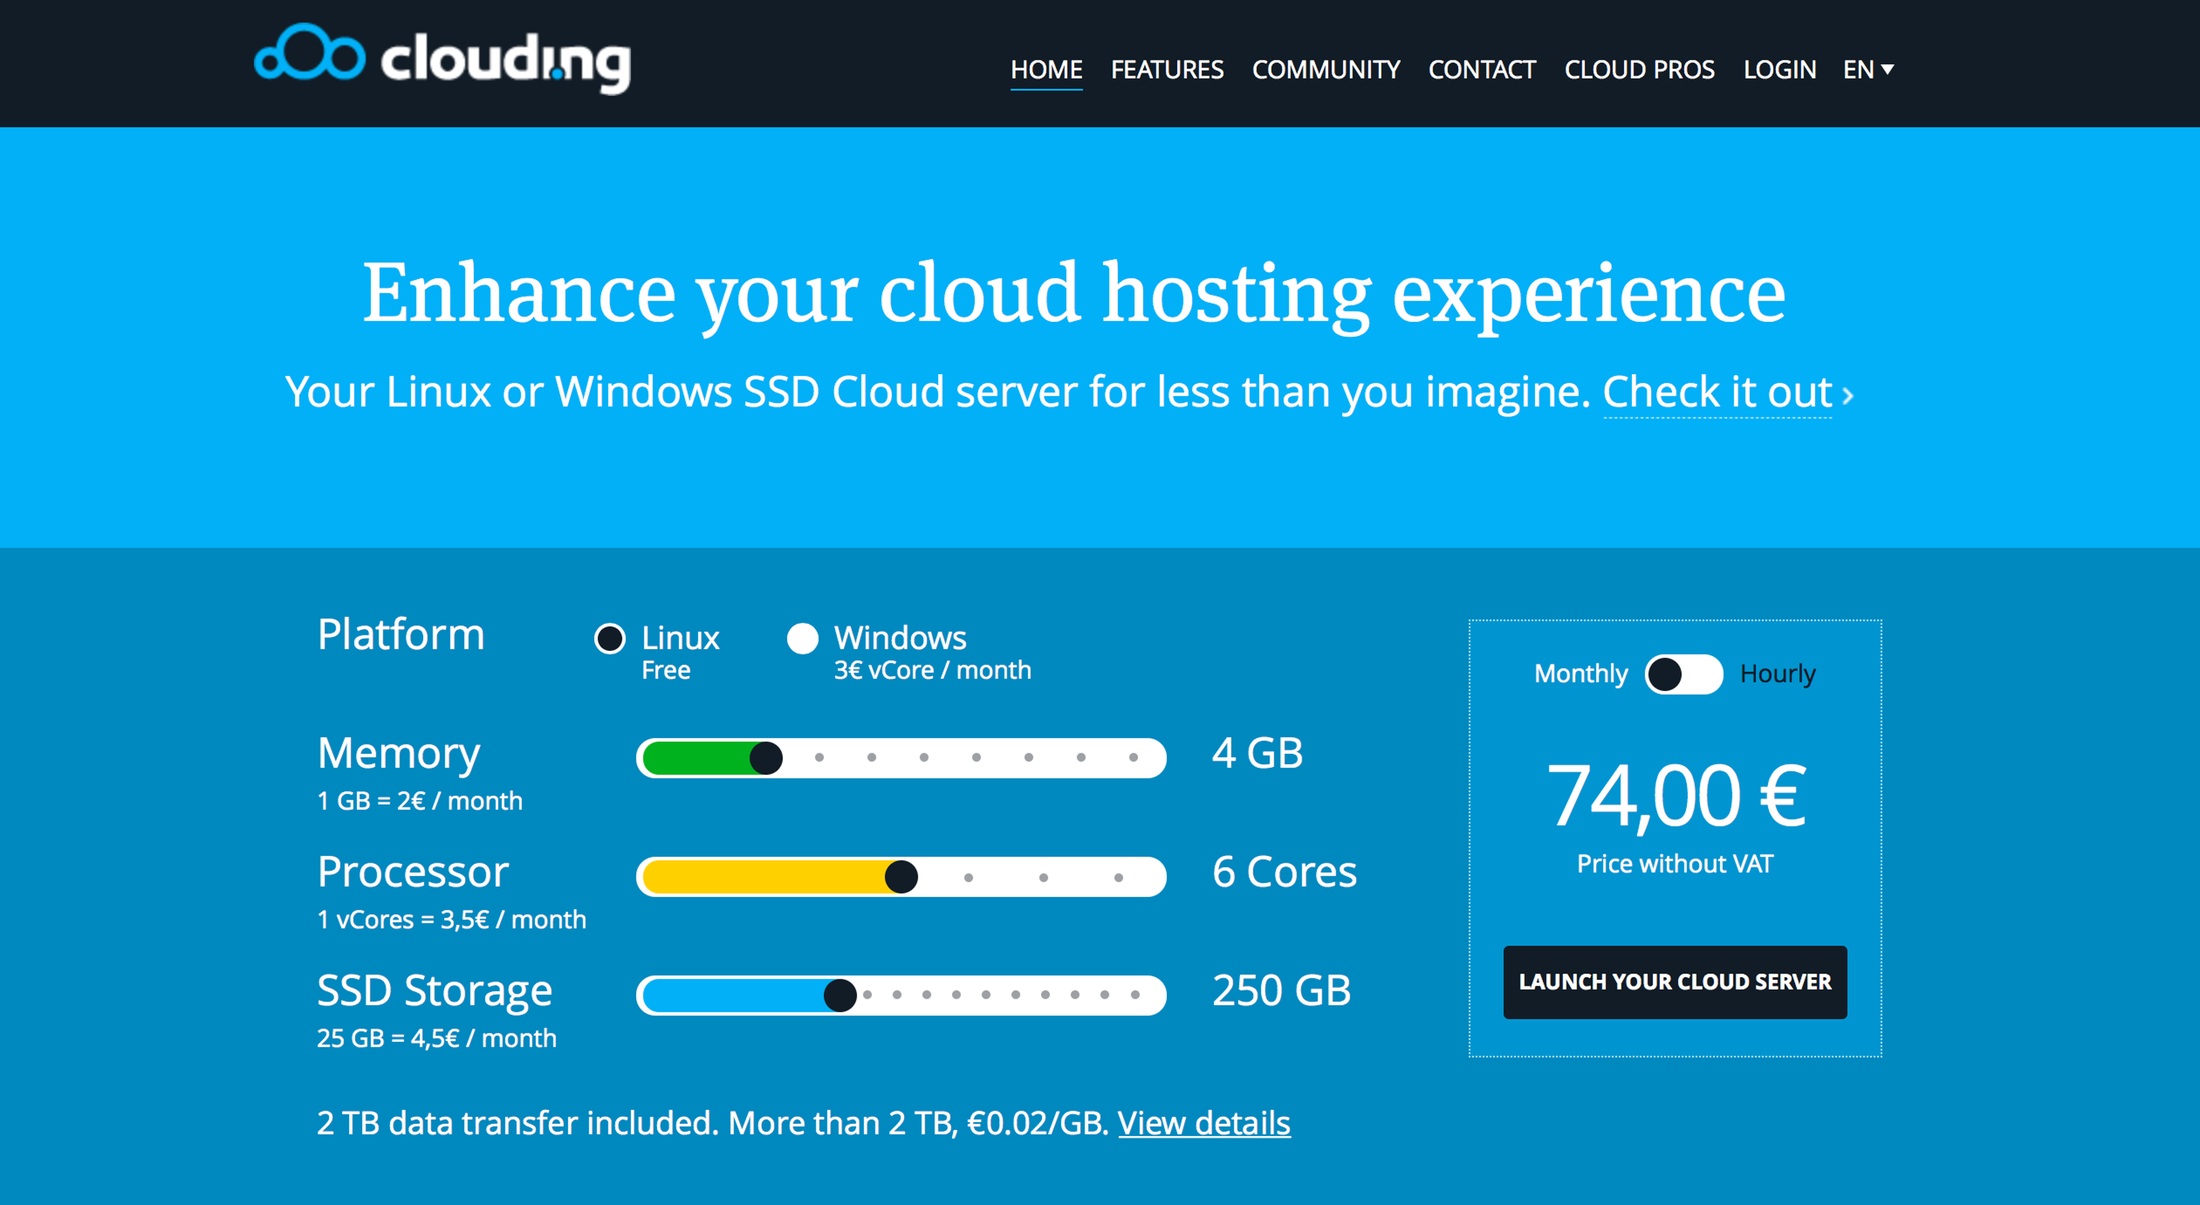Click the last dot on Memory slider
This screenshot has width=2200, height=1205.
(1133, 758)
